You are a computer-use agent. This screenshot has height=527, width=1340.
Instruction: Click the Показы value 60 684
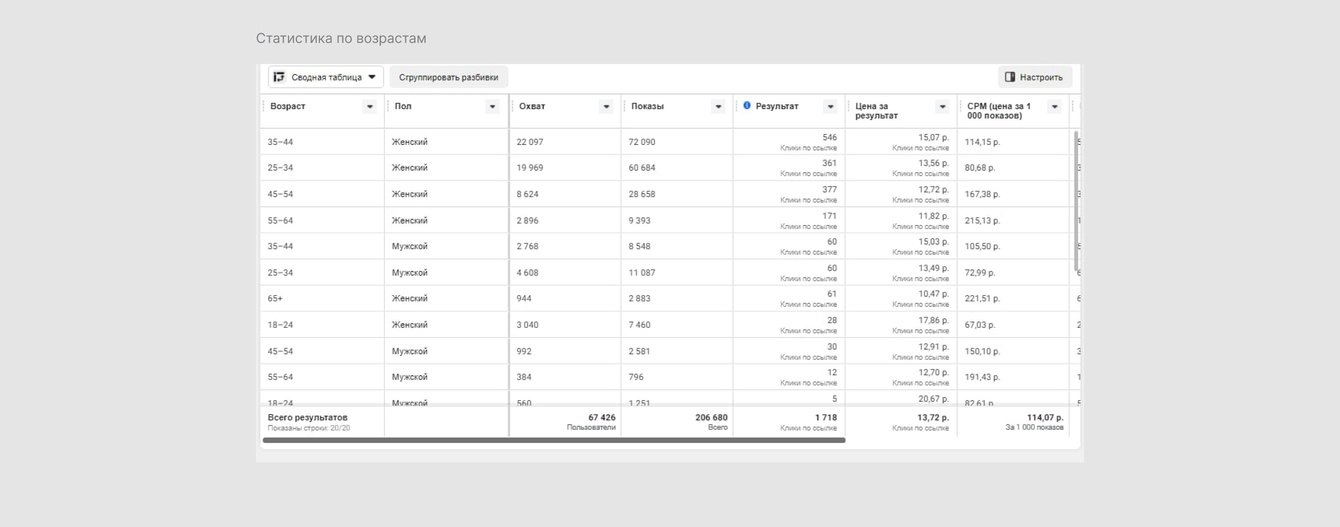click(642, 168)
